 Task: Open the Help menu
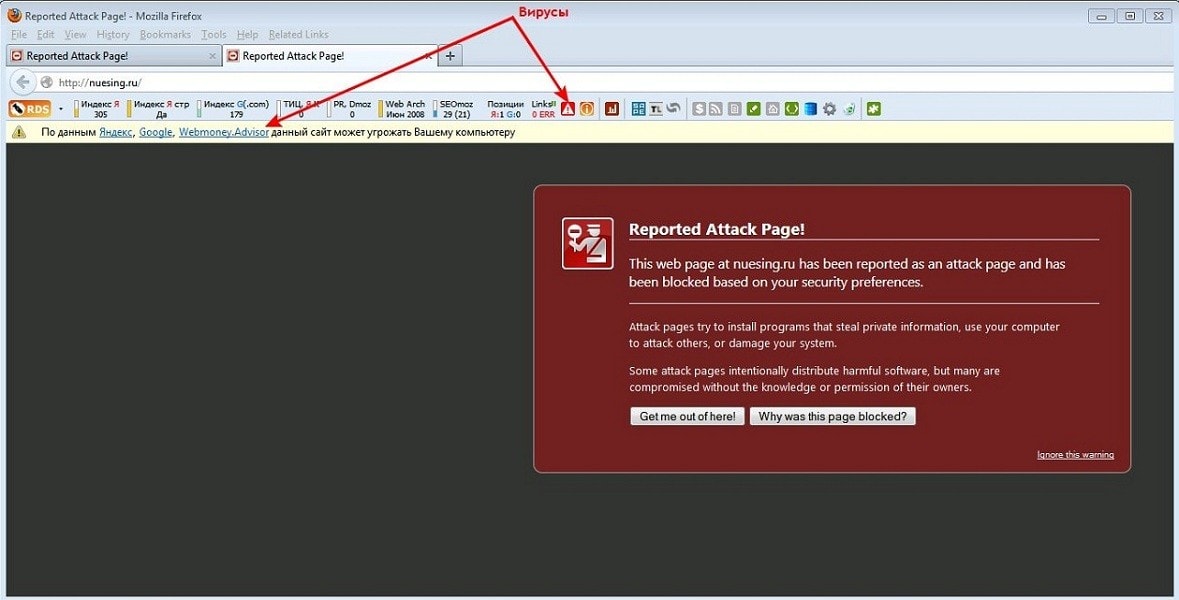[247, 35]
